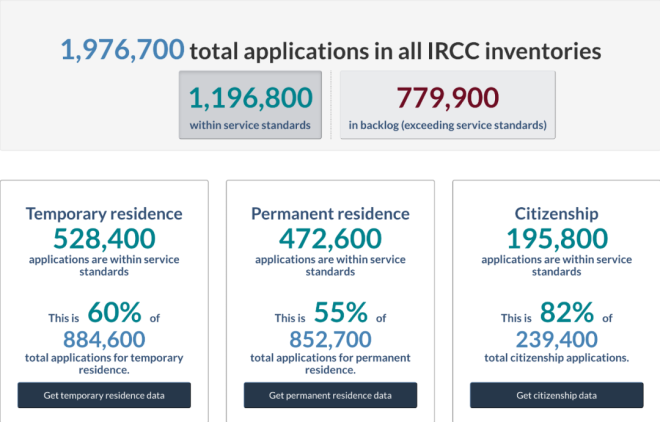Click the 82% citizenship percentage

[559, 313]
